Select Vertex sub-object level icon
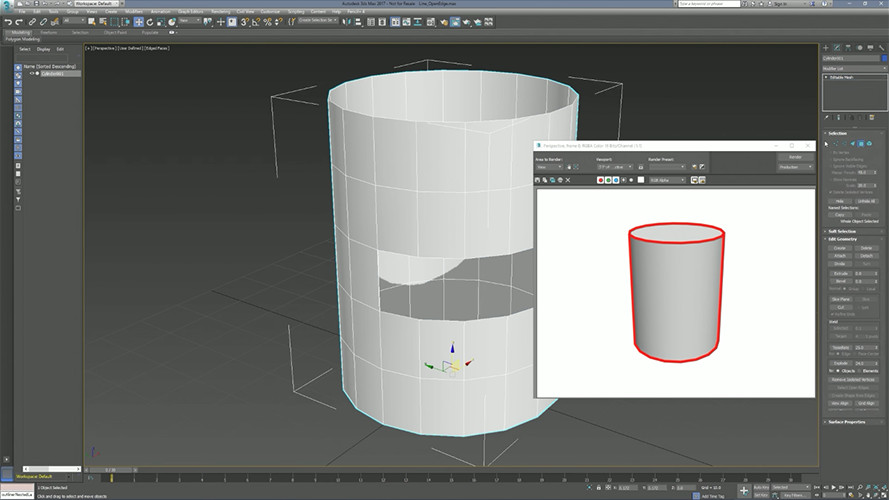The height and width of the screenshot is (500, 889). (835, 143)
